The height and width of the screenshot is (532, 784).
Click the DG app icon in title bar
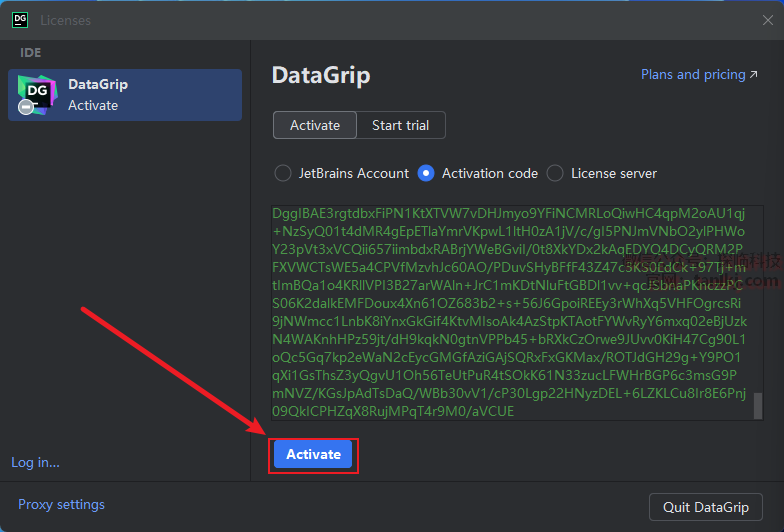pyautogui.click(x=19, y=20)
